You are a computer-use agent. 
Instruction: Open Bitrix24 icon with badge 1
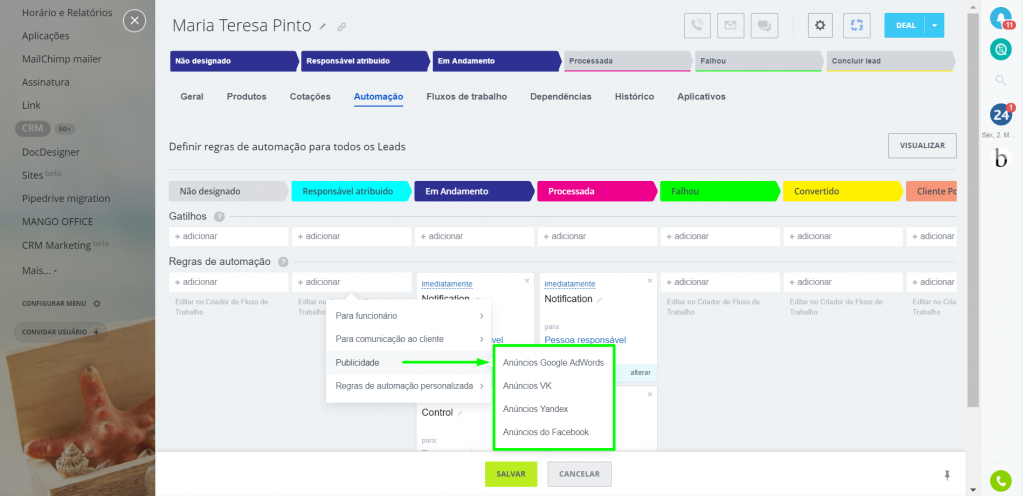click(x=1000, y=115)
